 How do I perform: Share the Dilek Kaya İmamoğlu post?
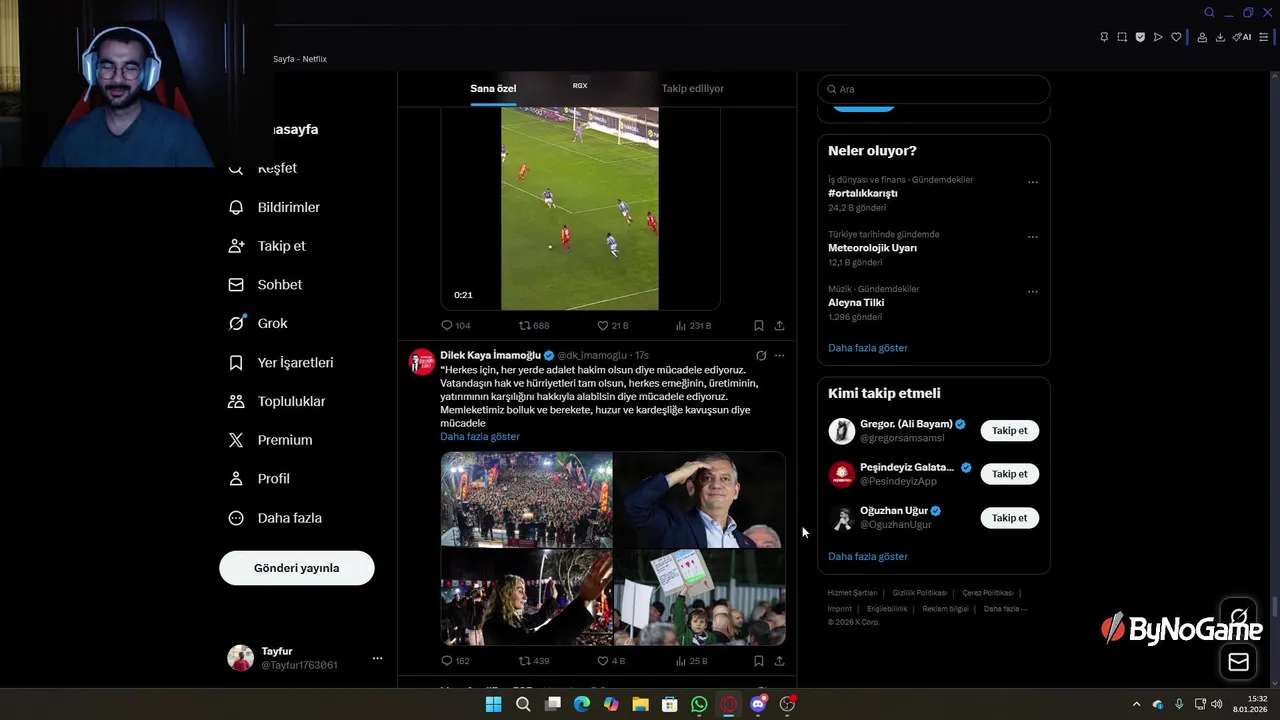click(x=779, y=661)
